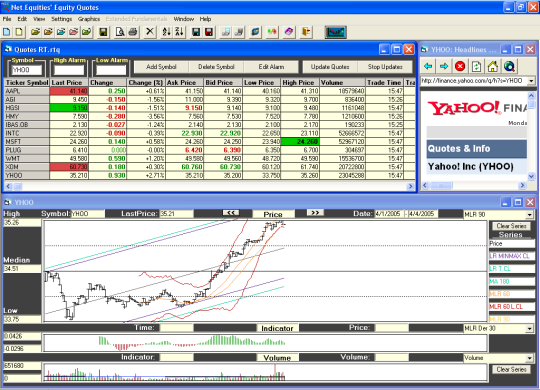Open the MLR 90 series dropdown

529,215
